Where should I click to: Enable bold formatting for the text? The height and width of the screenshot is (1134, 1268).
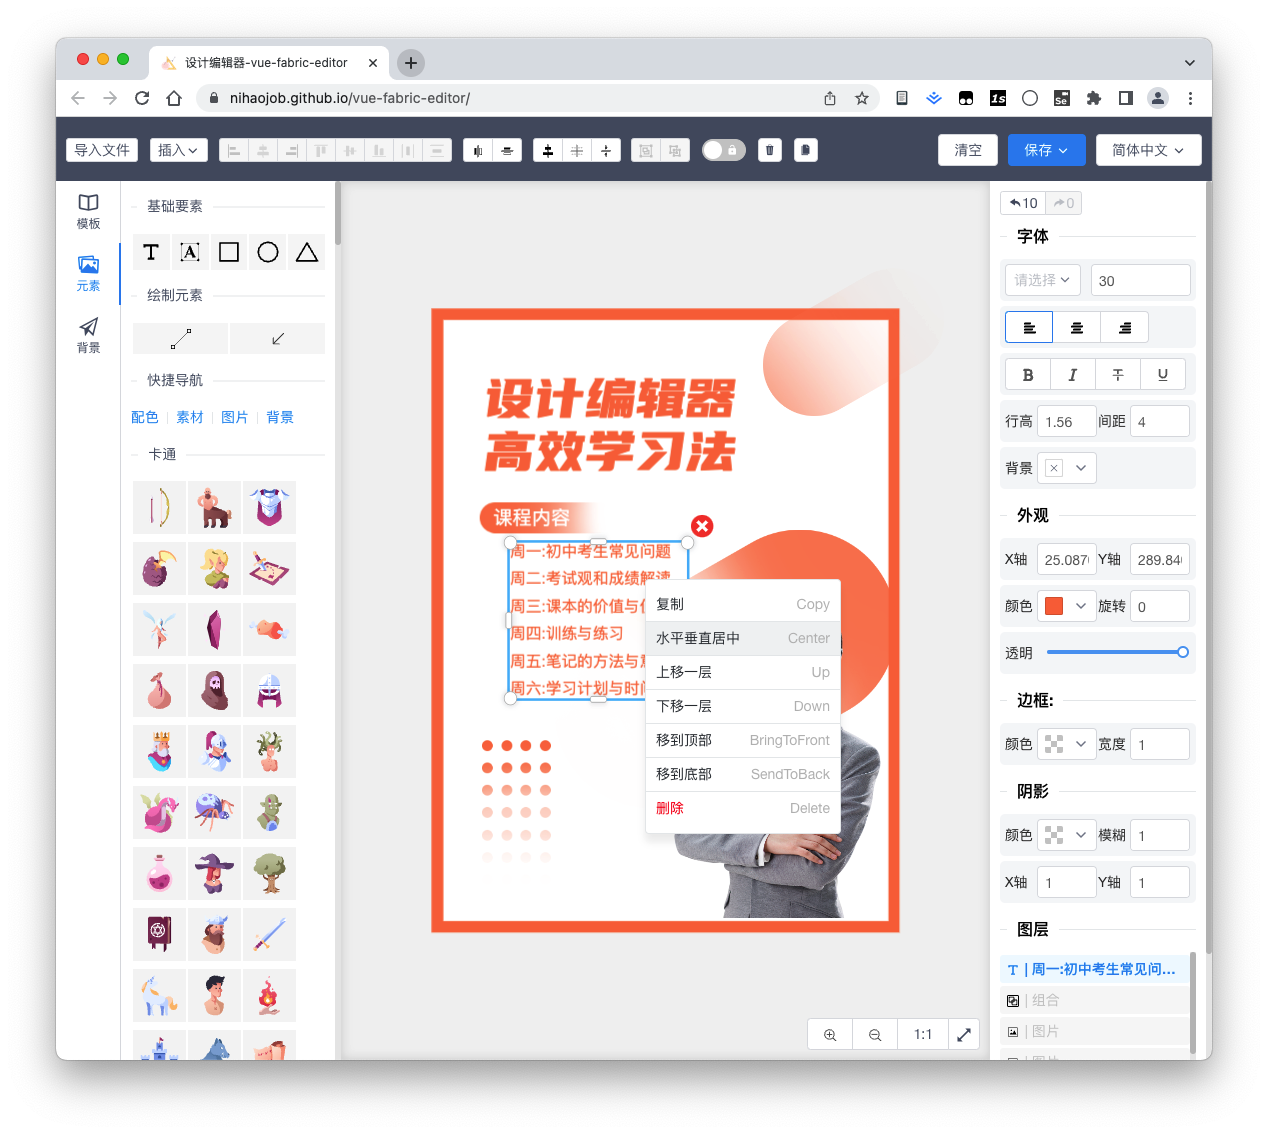(1028, 374)
